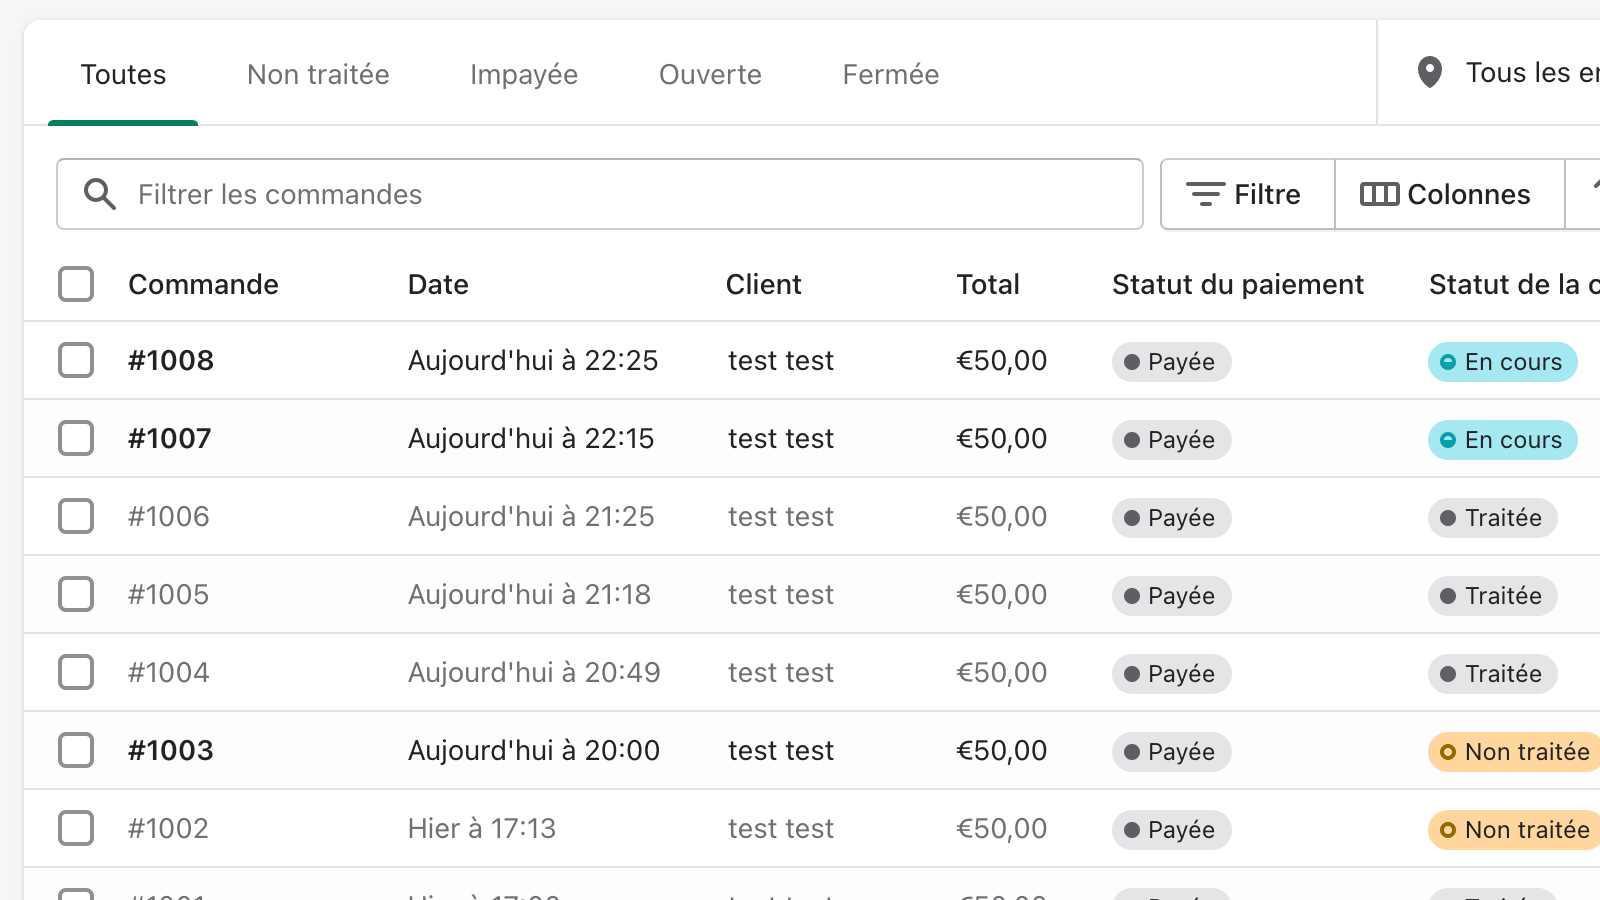Viewport: 1600px width, 900px height.
Task: Click date Aujourd'hui à 22:15
Action: 531,438
